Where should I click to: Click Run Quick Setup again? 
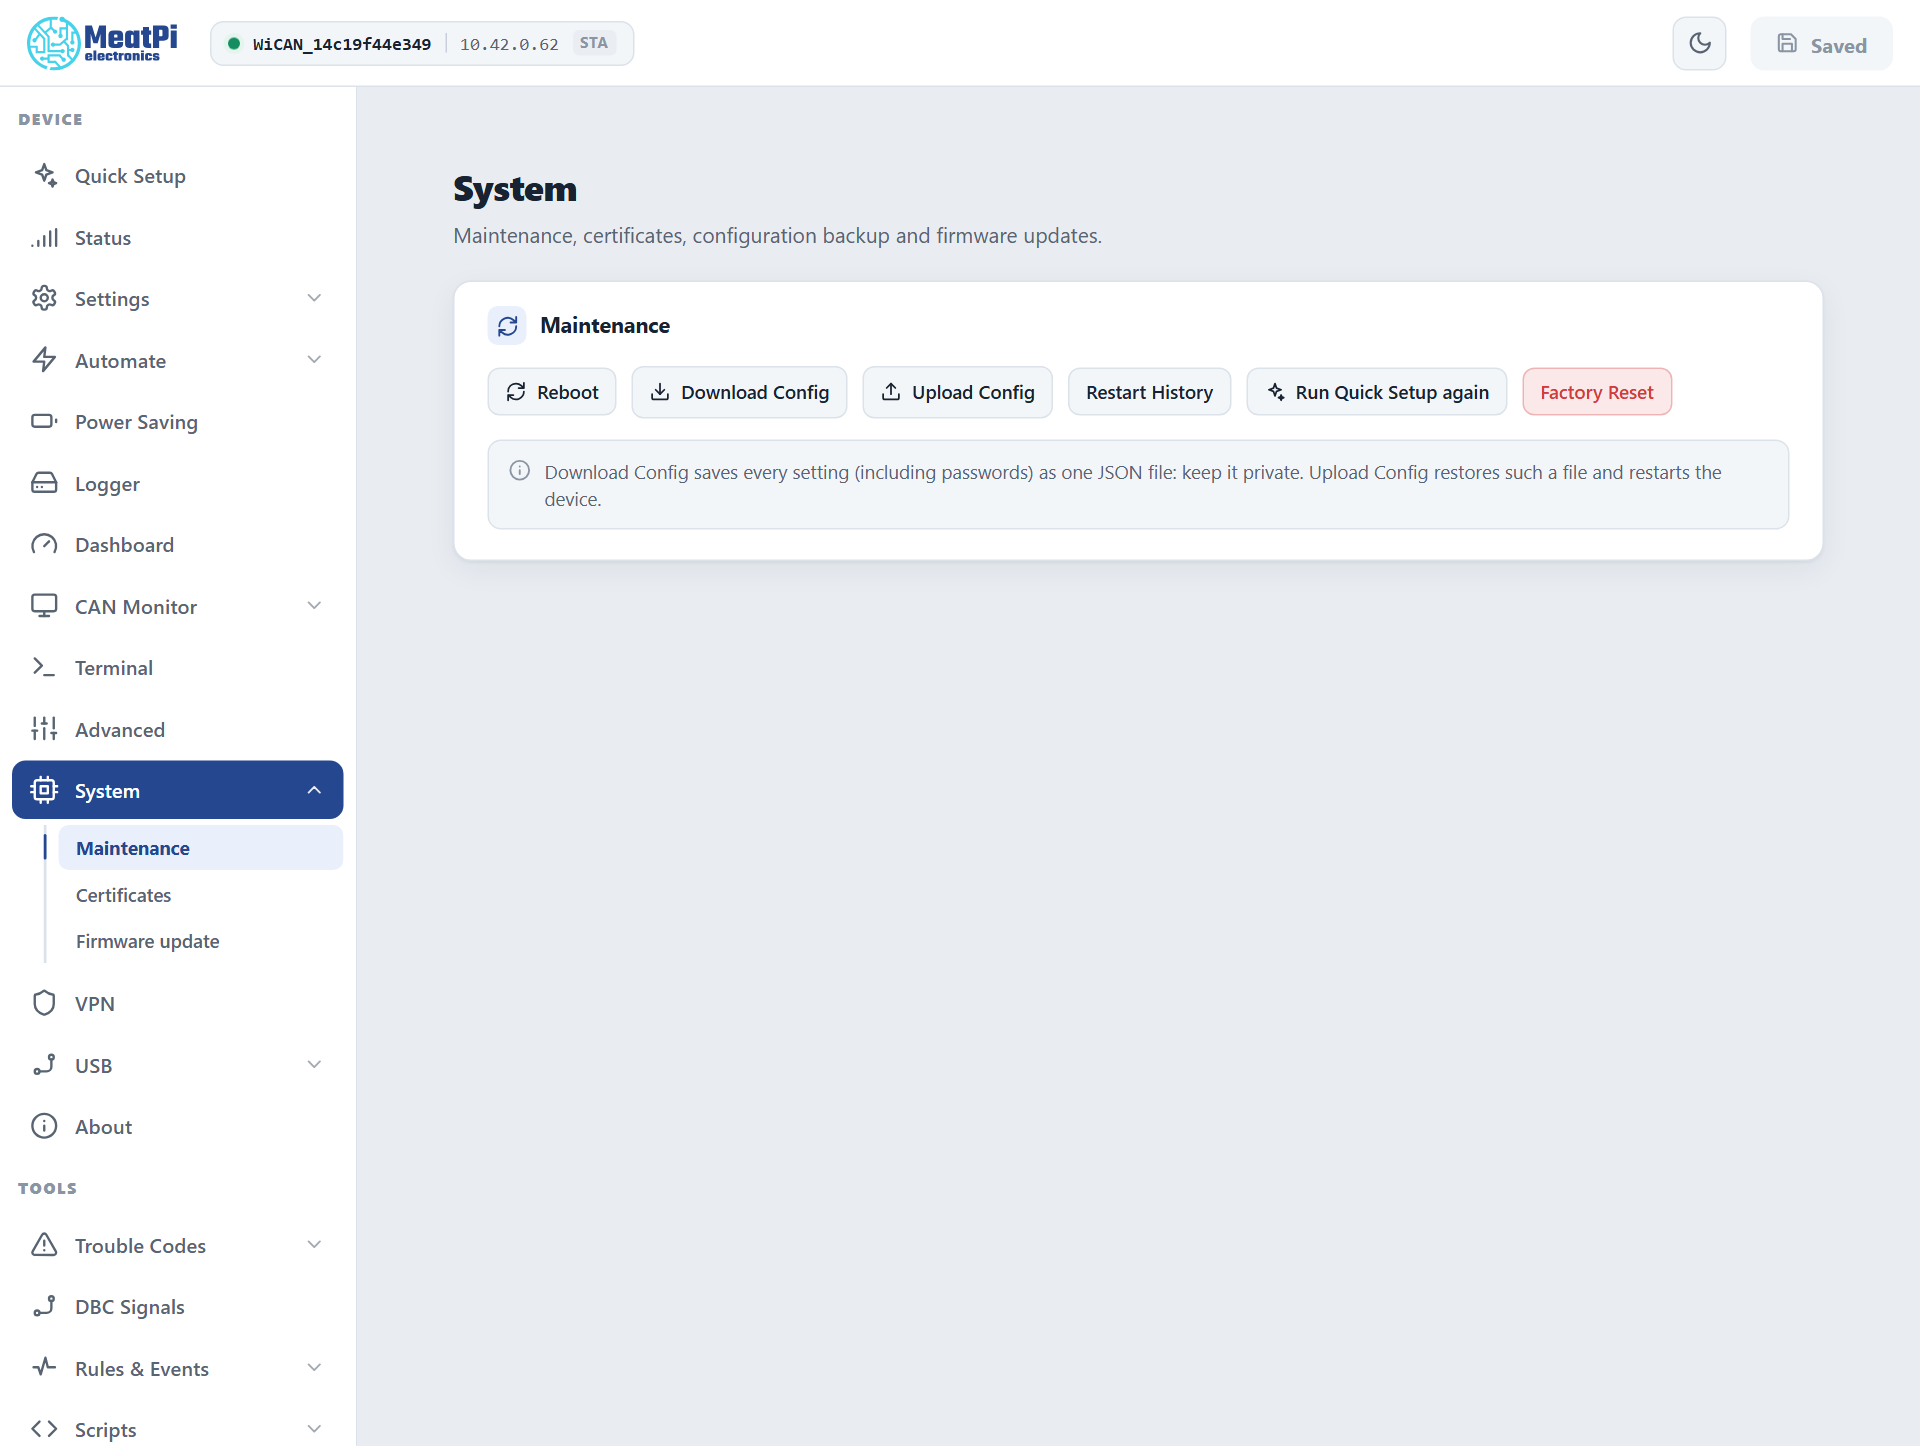click(x=1376, y=392)
